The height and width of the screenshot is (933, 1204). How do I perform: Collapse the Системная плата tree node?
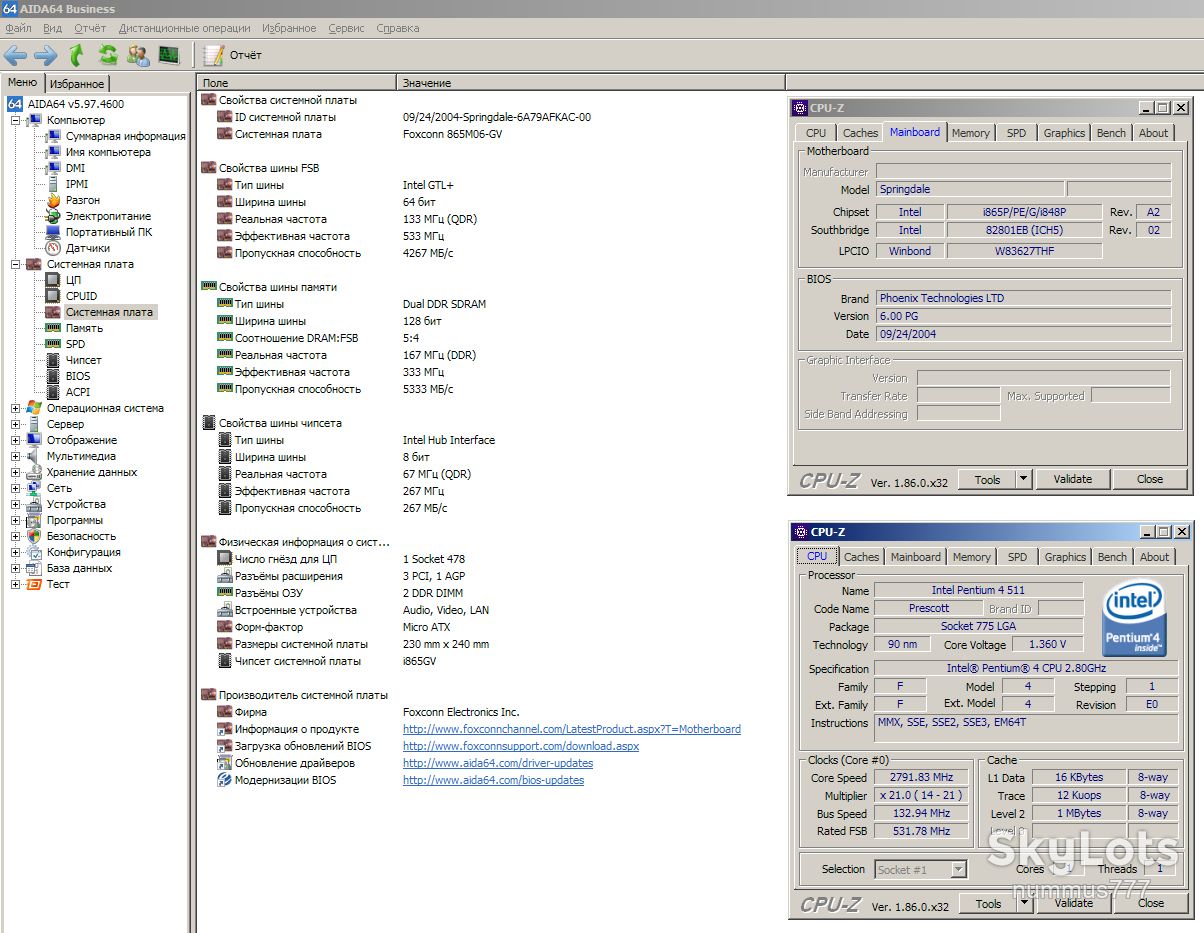[16, 264]
